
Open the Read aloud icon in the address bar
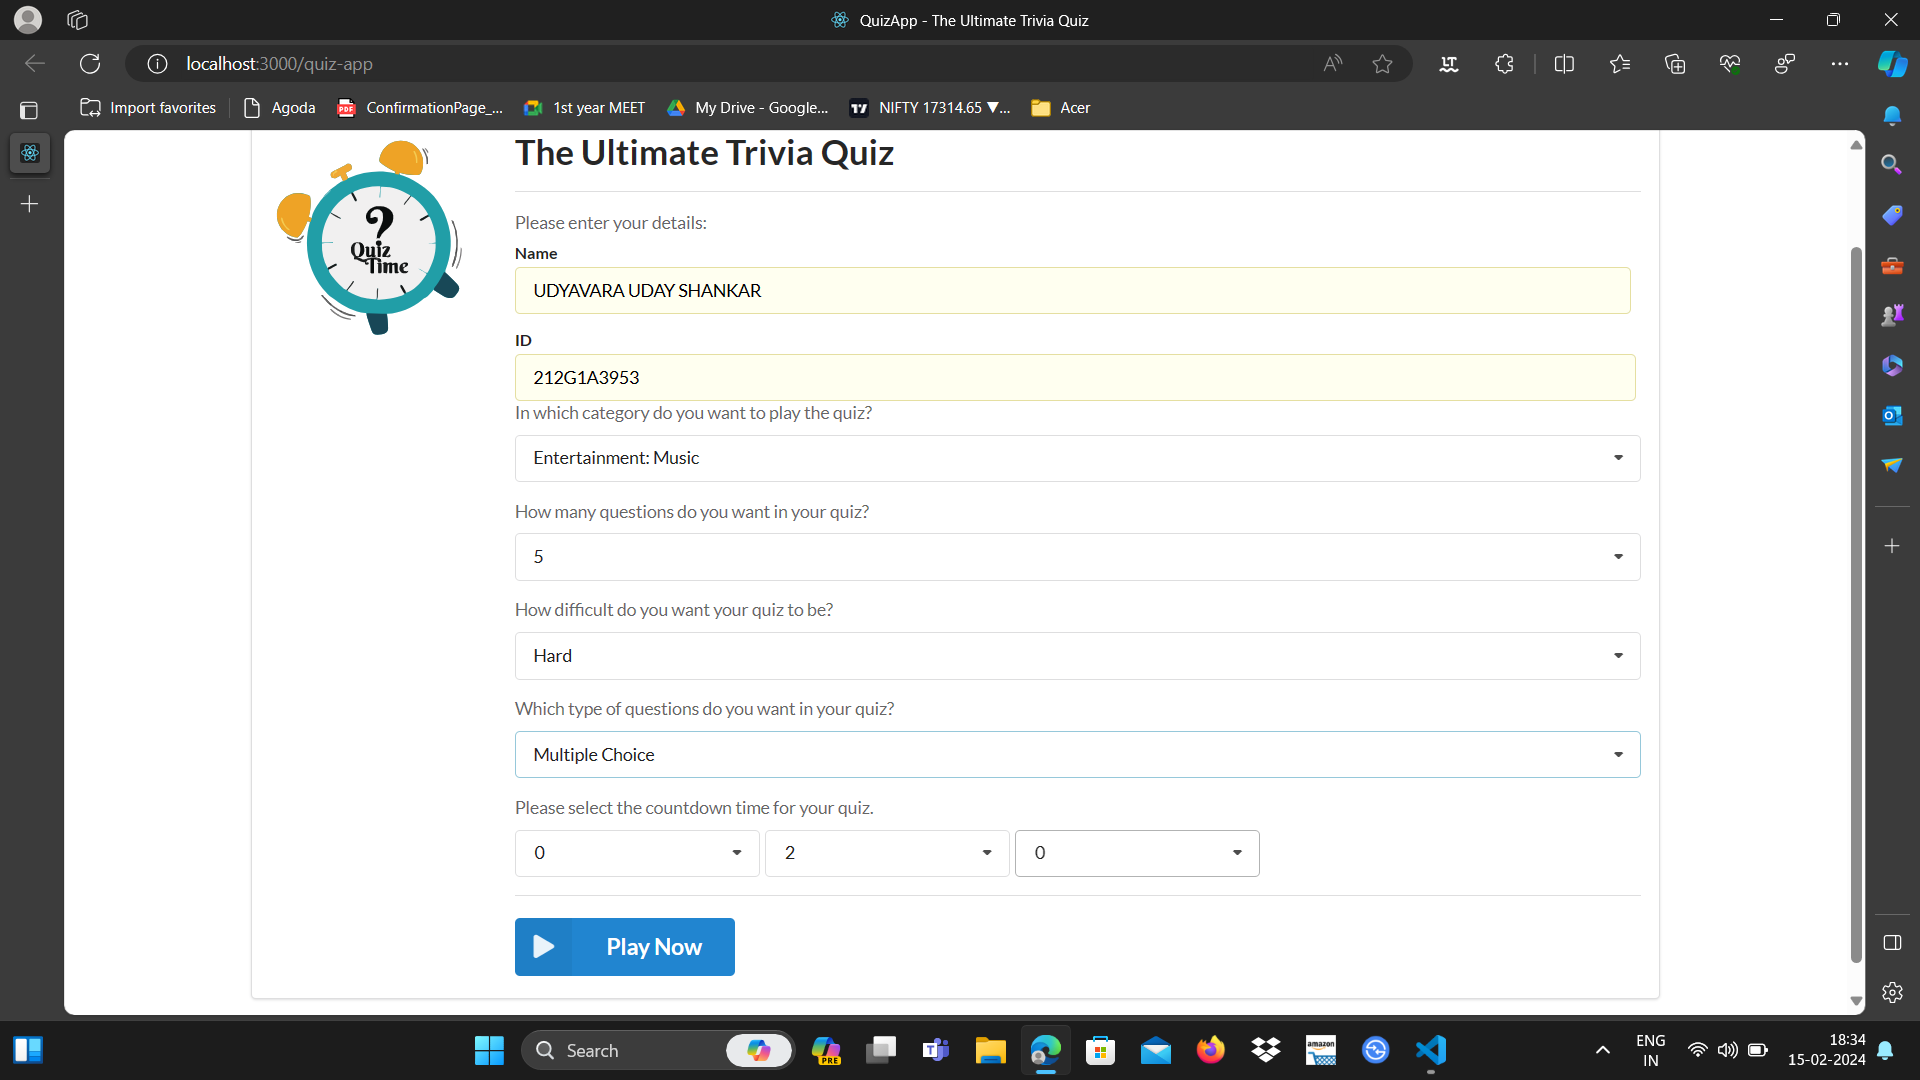pos(1332,64)
